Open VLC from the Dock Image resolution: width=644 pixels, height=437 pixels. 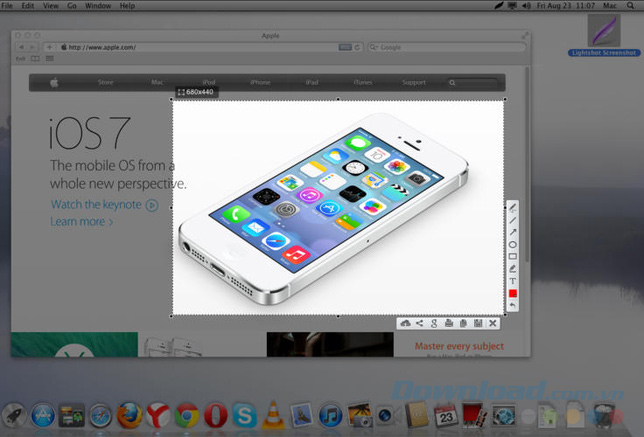[x=273, y=415]
